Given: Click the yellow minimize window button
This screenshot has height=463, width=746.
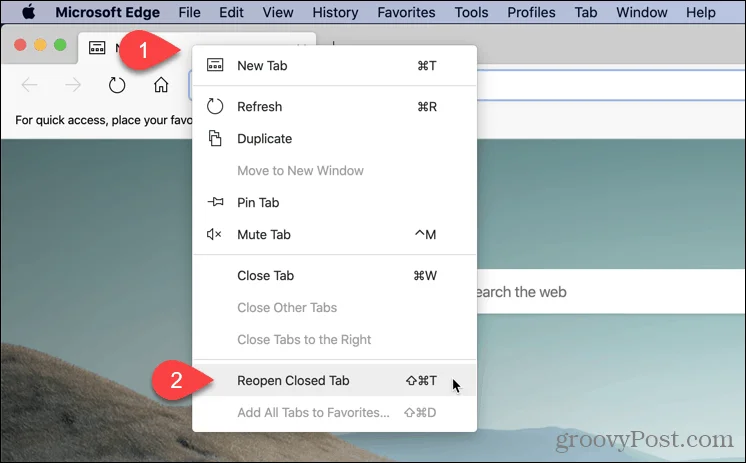Looking at the screenshot, I should pos(40,45).
